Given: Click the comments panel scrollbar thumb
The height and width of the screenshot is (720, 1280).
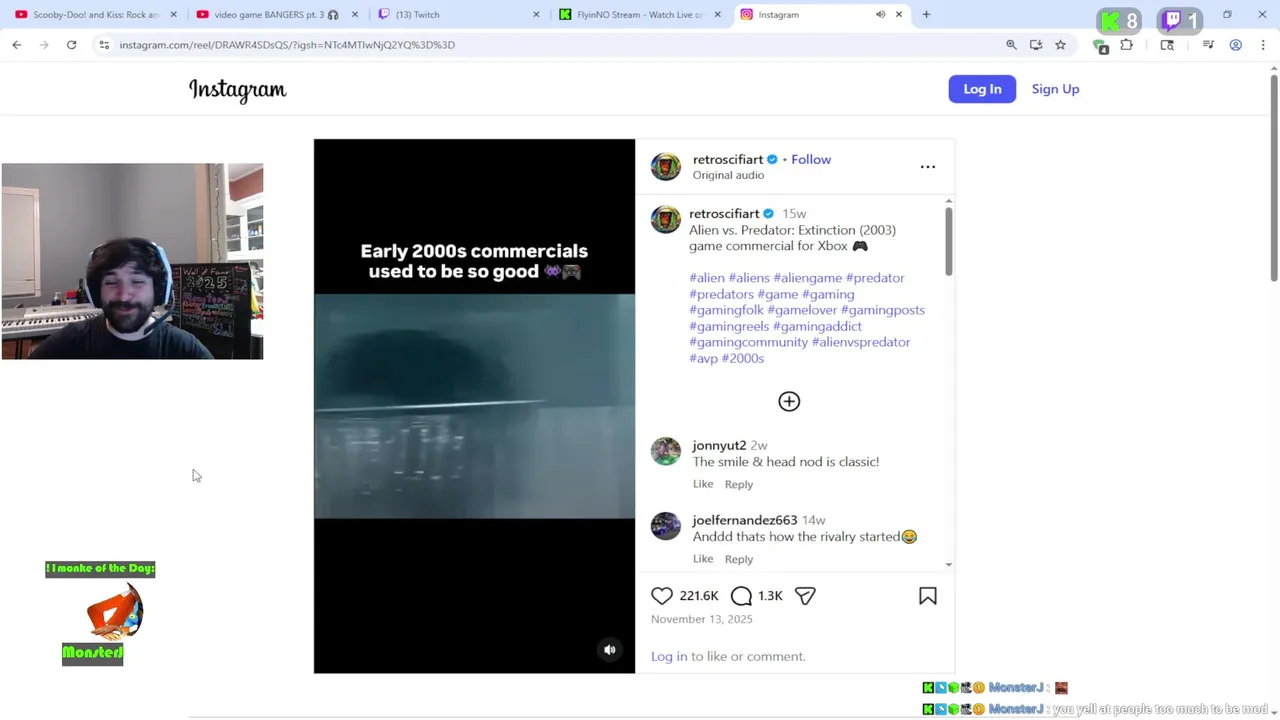Looking at the screenshot, I should (x=948, y=240).
